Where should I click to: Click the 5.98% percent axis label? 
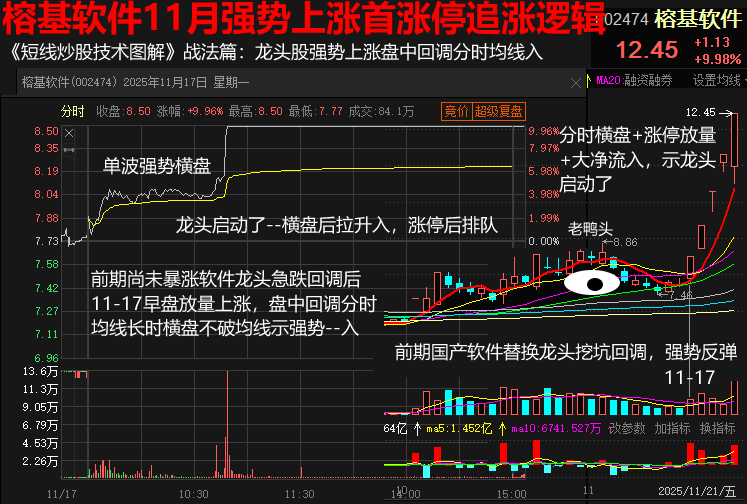click(x=544, y=171)
